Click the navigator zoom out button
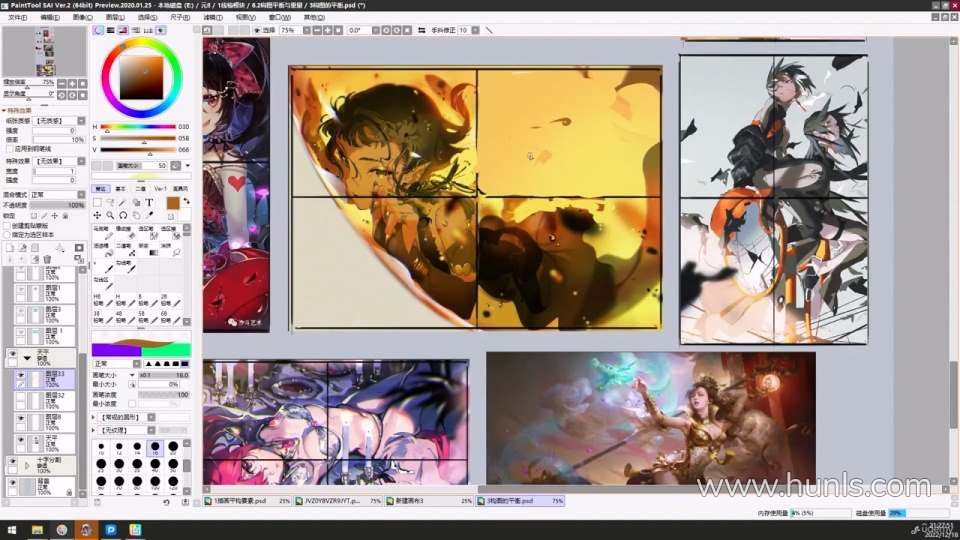 pos(61,83)
